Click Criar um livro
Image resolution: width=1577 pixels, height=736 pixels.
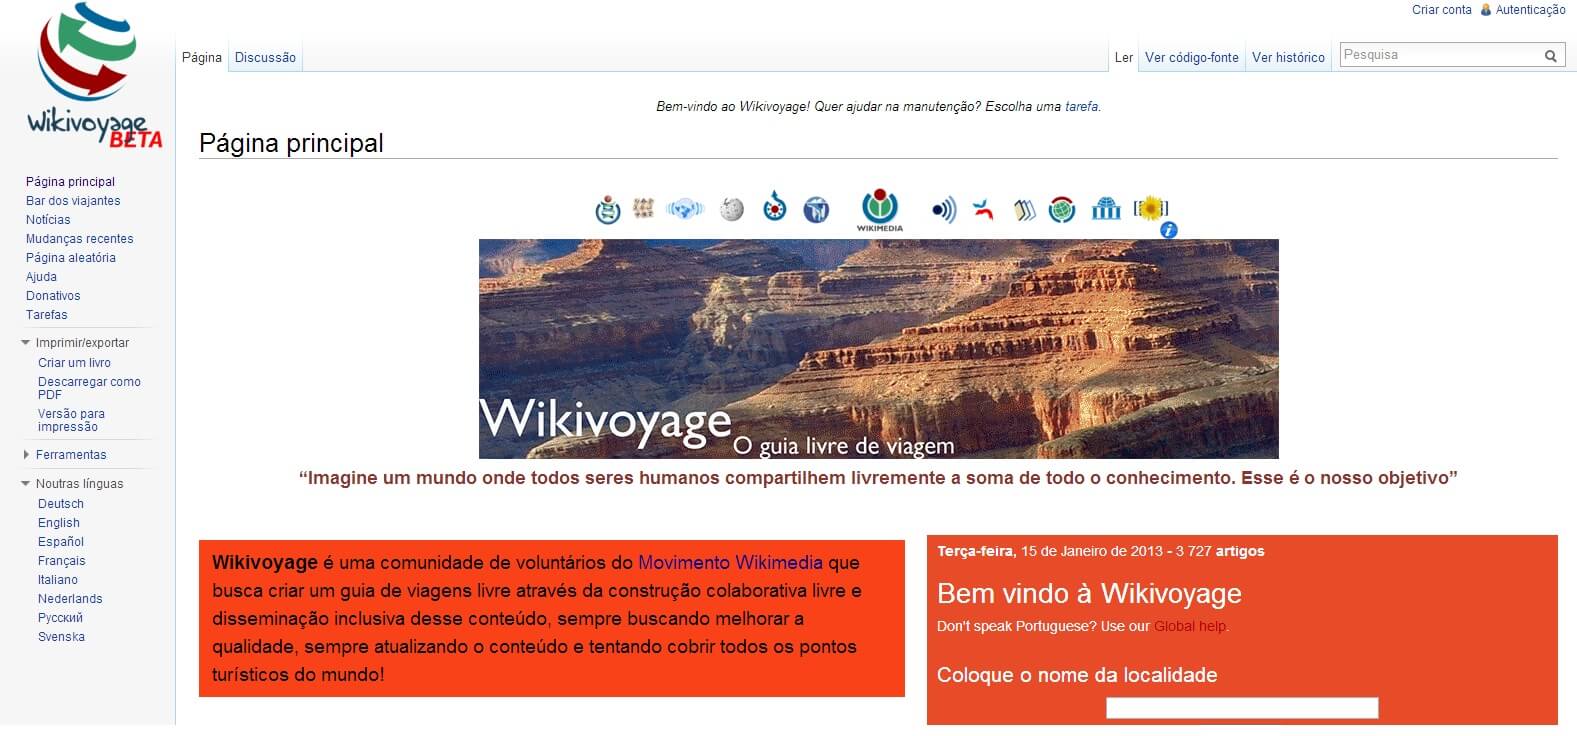(x=74, y=363)
